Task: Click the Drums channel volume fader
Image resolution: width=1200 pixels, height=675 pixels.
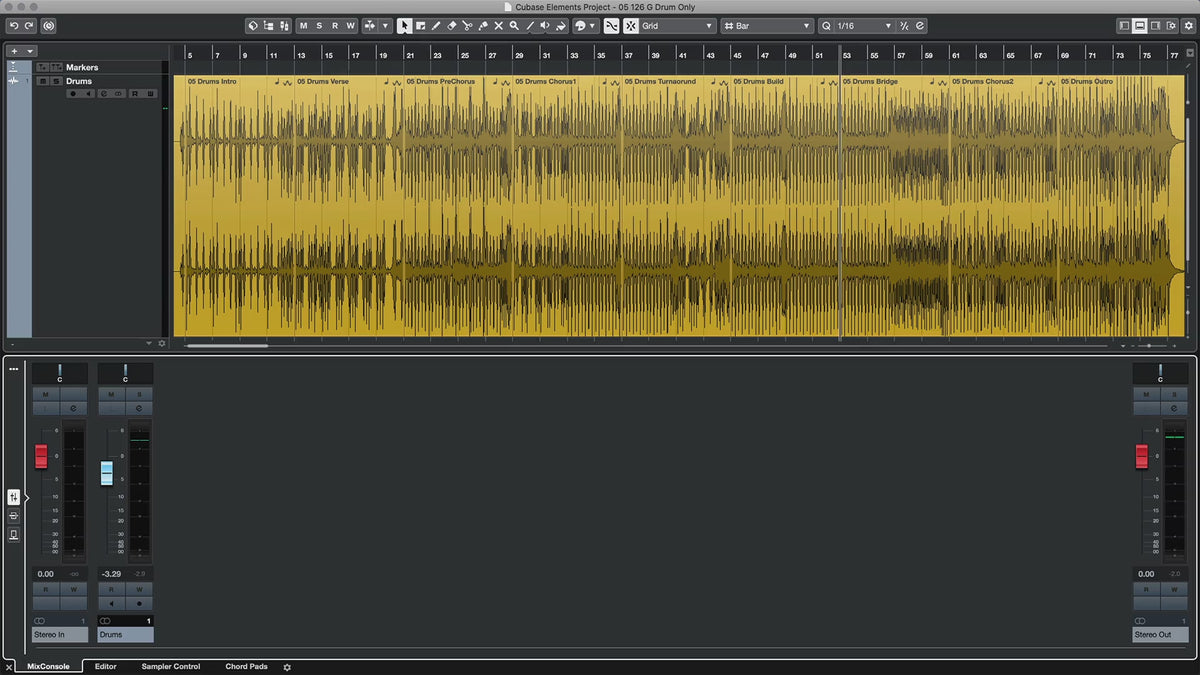Action: 107,473
